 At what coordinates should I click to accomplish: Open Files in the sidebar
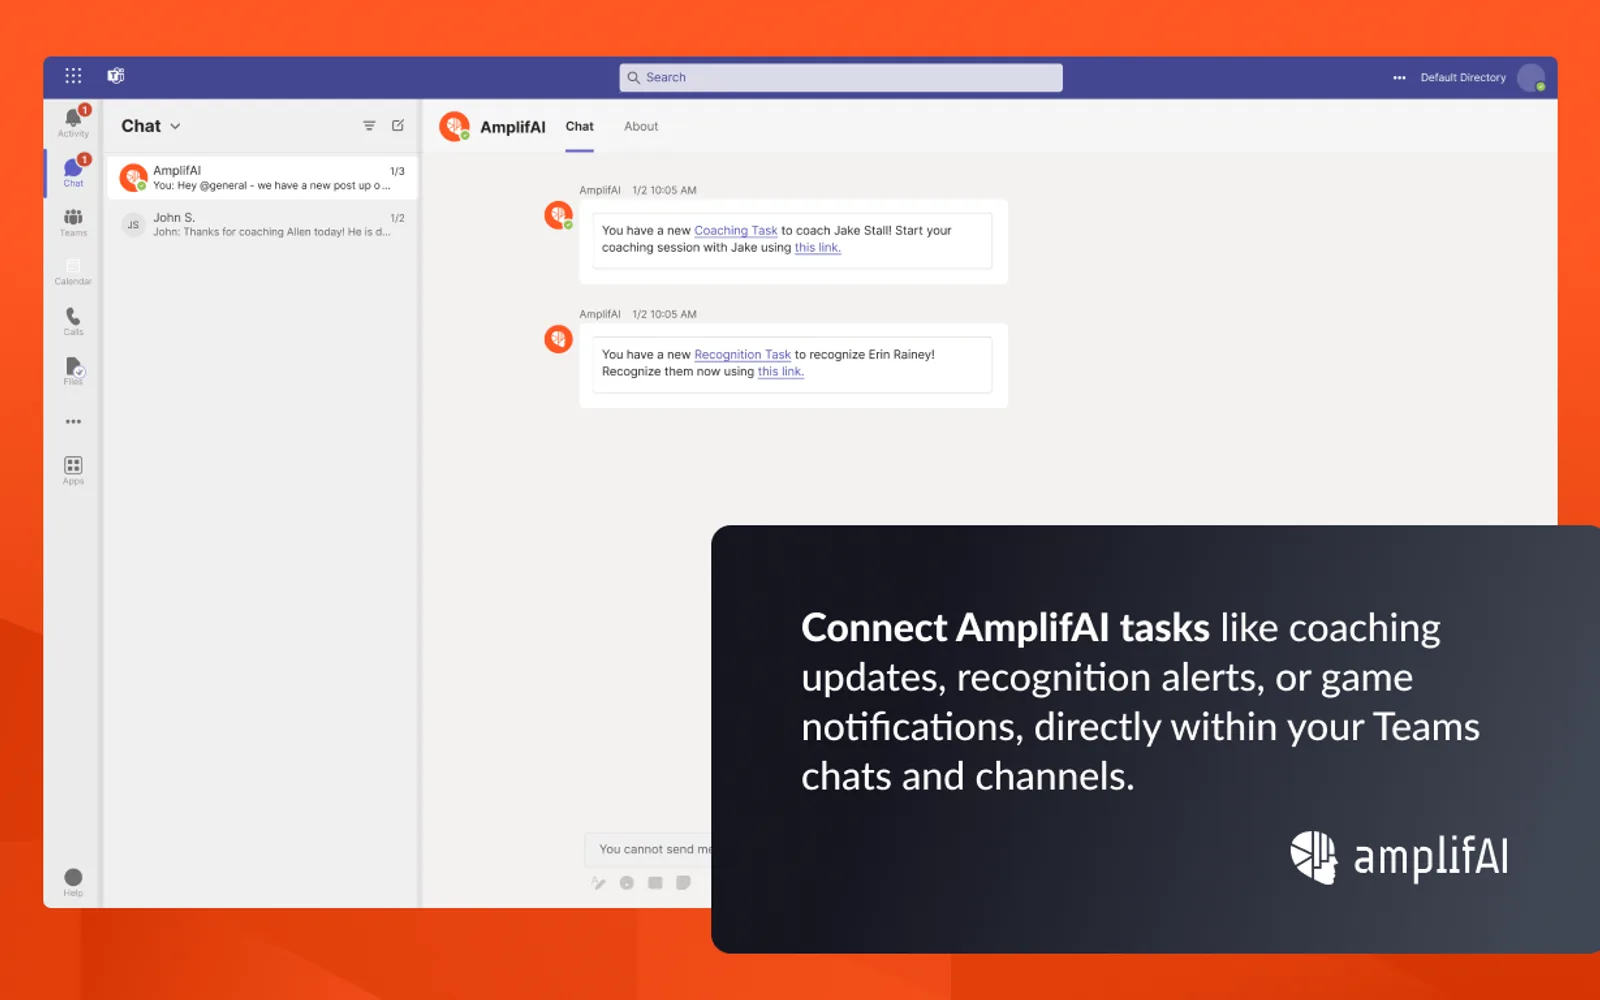tap(73, 371)
